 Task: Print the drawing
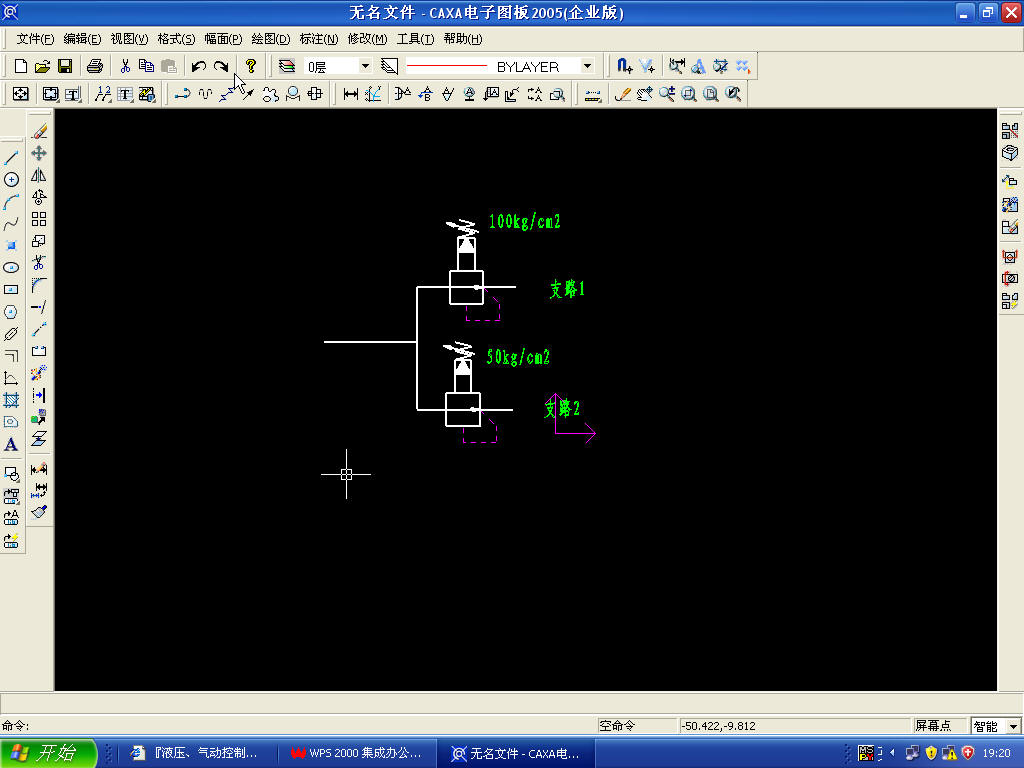click(95, 66)
